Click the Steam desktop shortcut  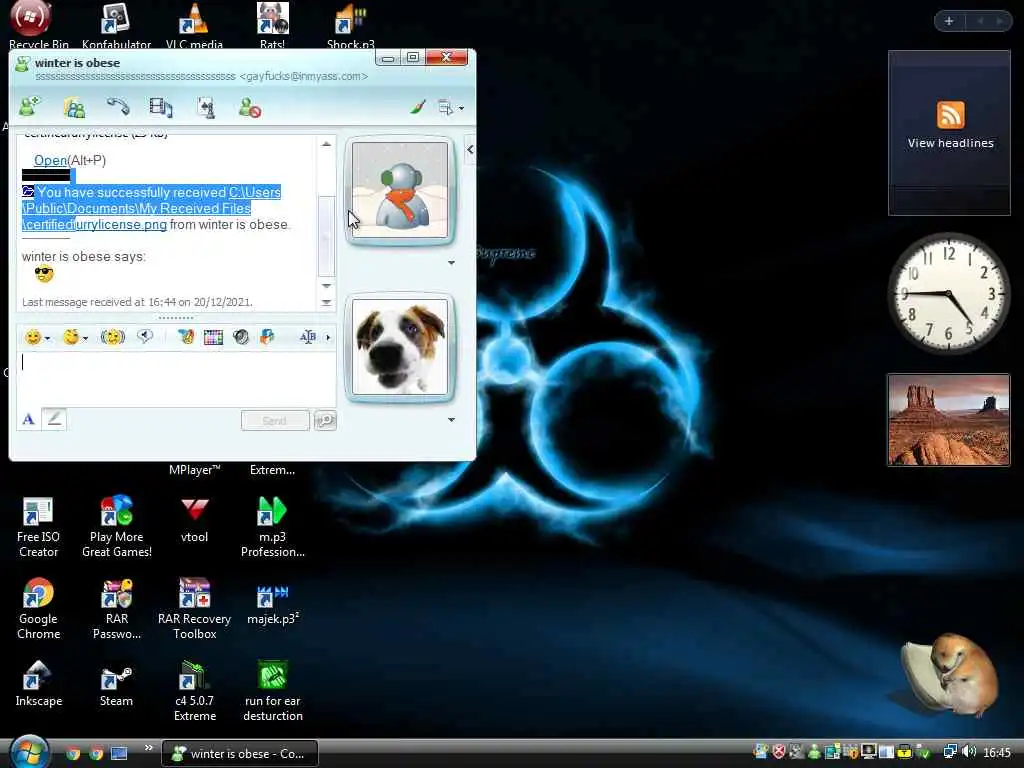point(116,686)
